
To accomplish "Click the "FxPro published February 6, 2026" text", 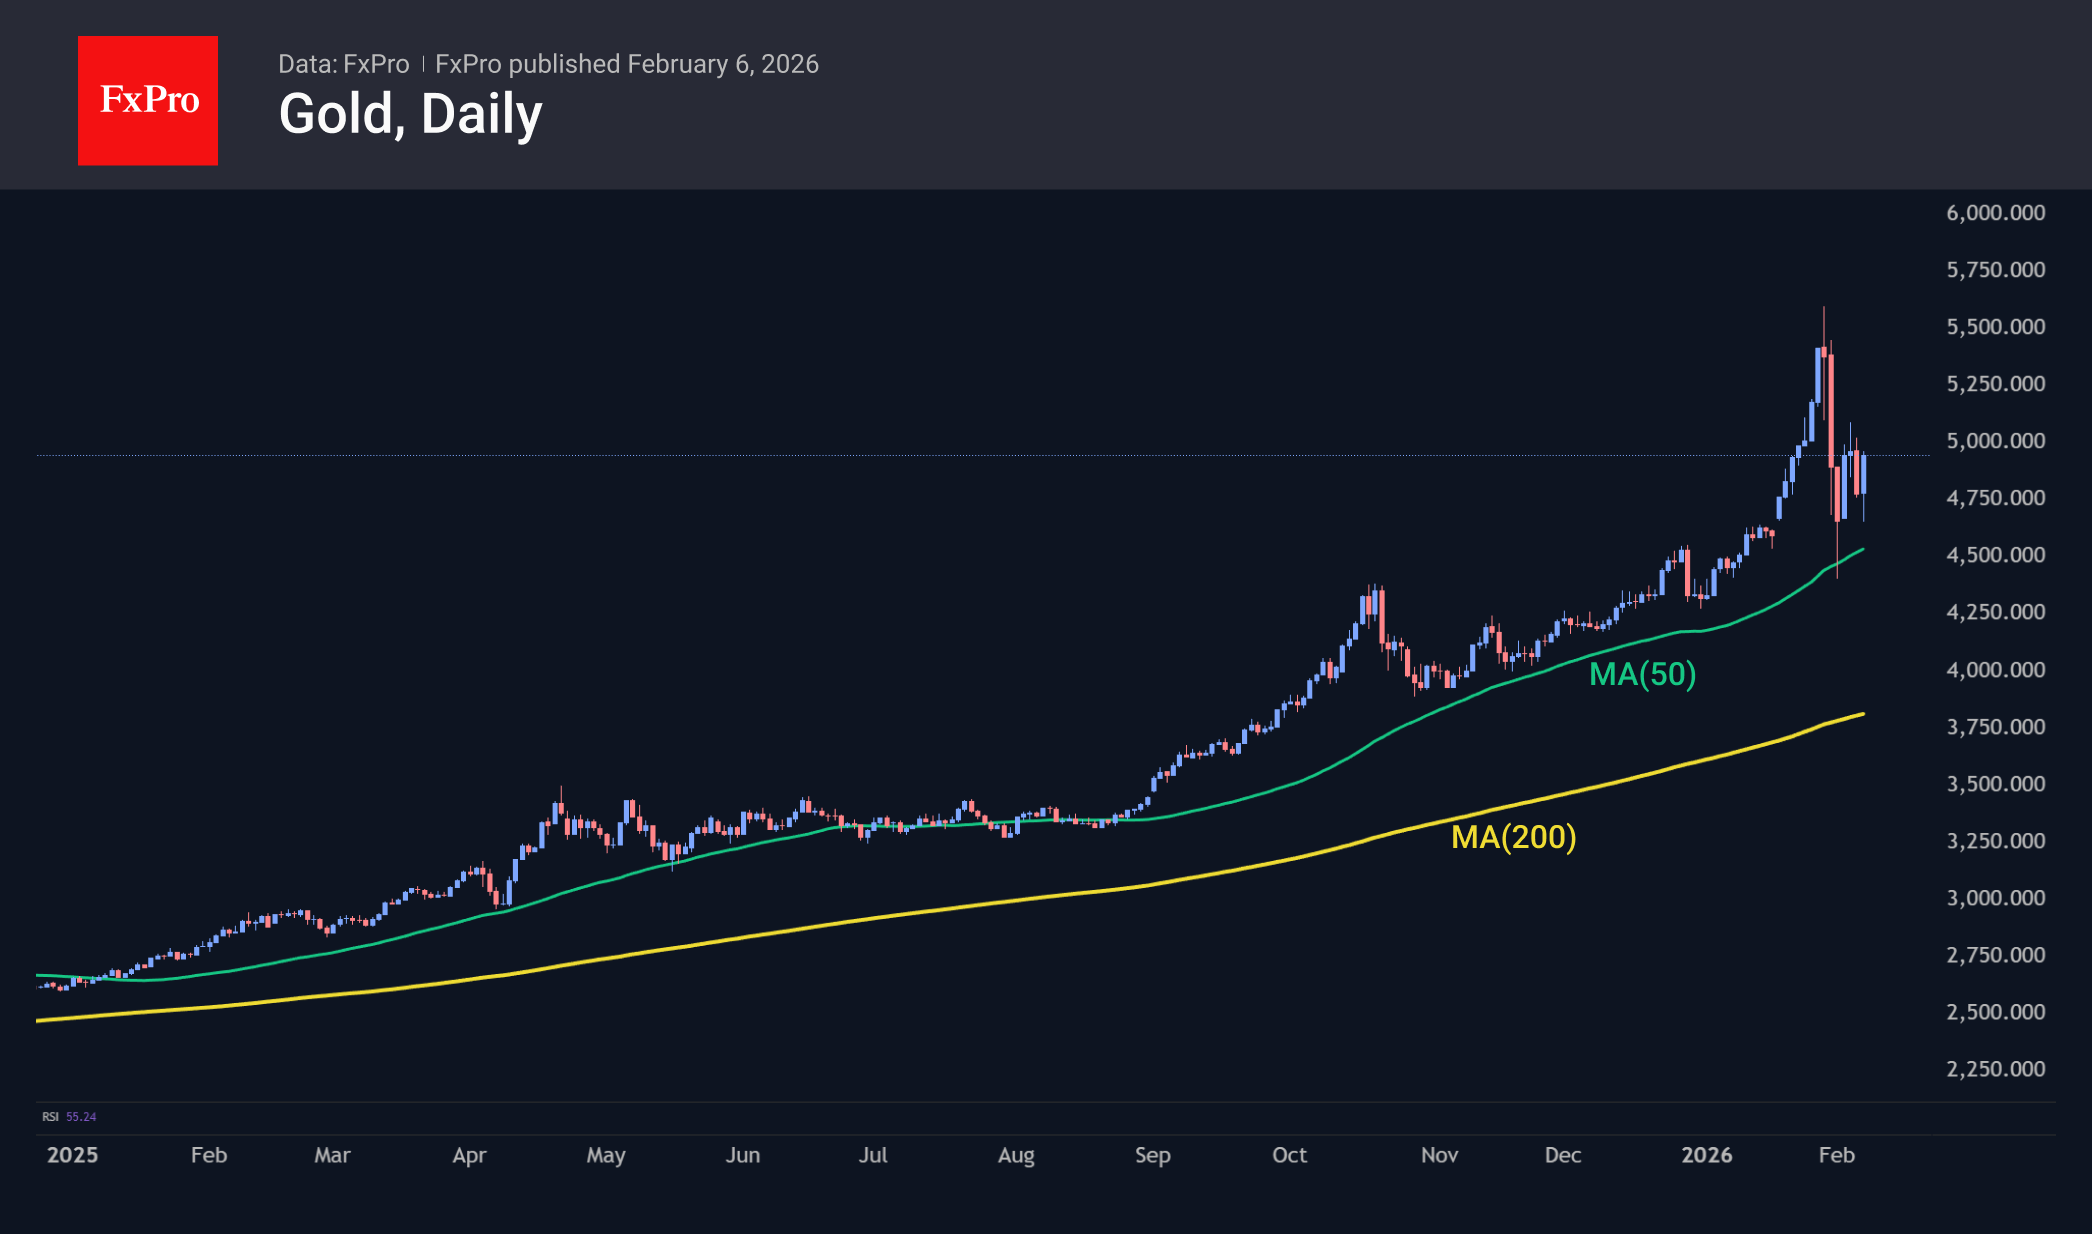I will [627, 64].
